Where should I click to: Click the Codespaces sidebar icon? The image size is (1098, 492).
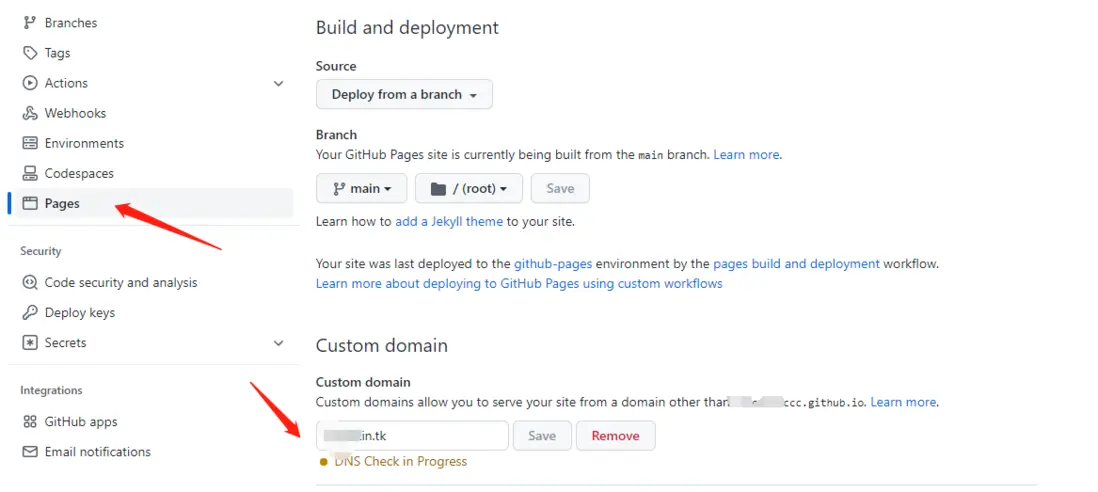(x=30, y=173)
